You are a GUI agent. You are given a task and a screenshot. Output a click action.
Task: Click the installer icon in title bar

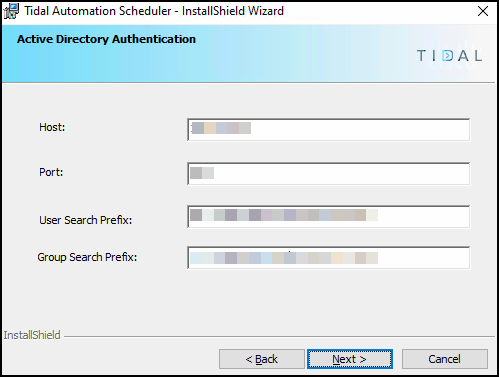11,11
